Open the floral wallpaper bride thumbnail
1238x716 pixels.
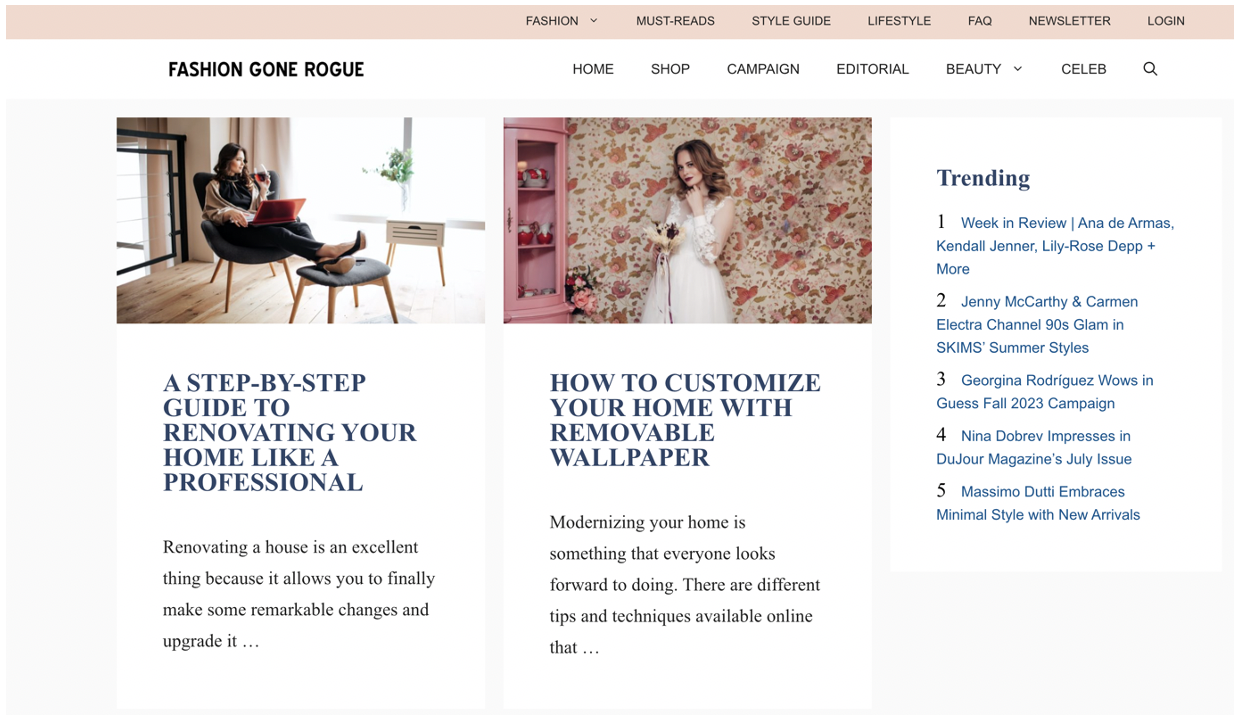(x=687, y=220)
